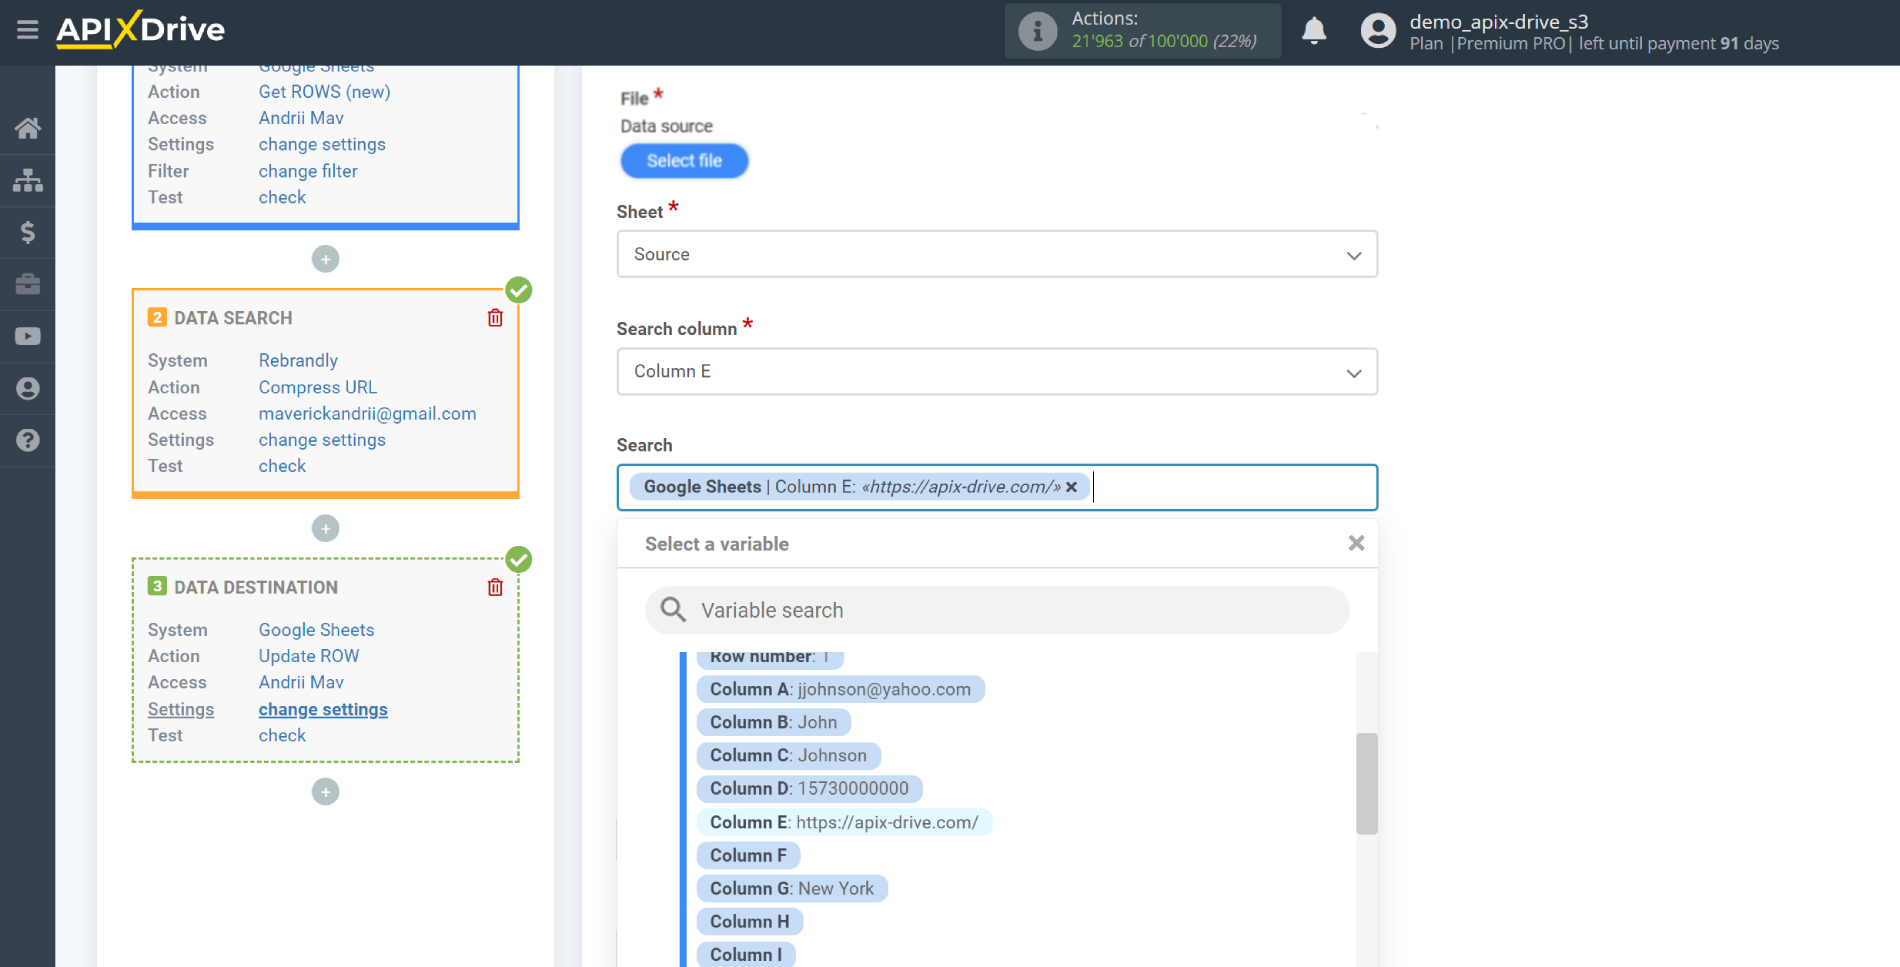Click the demo_apix-drive_s3 account name
This screenshot has height=967, width=1900.
pyautogui.click(x=1499, y=21)
